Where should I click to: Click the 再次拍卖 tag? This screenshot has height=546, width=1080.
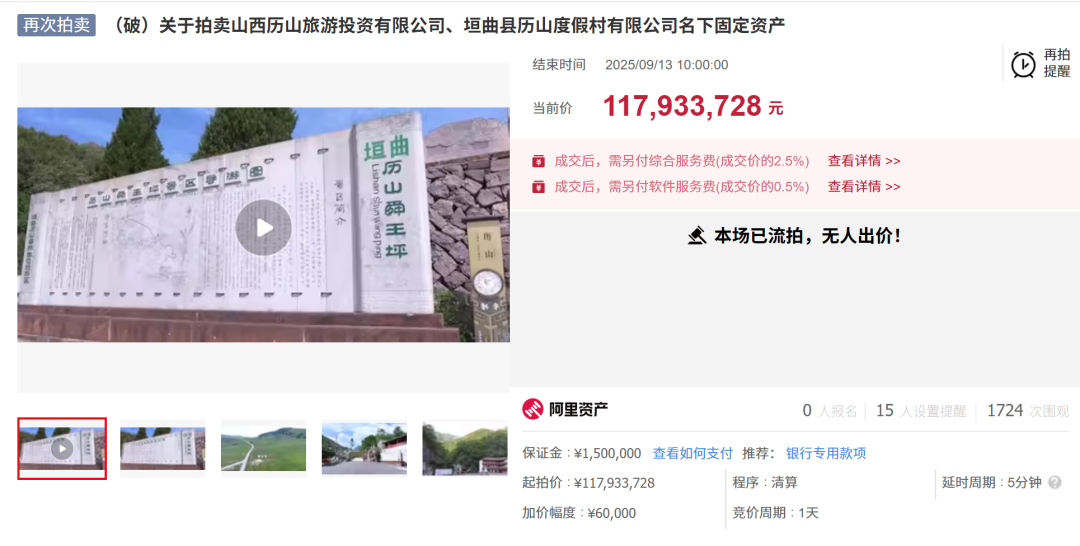coord(56,25)
